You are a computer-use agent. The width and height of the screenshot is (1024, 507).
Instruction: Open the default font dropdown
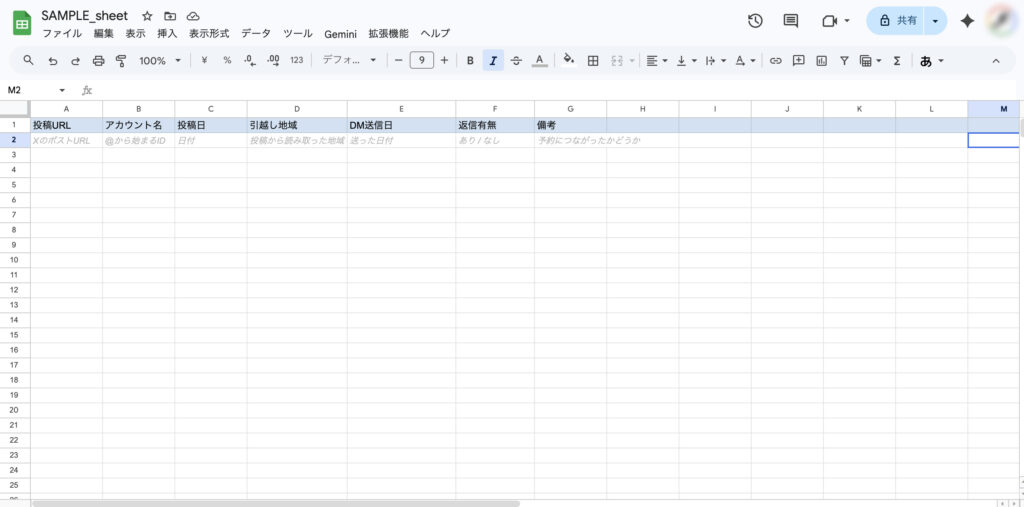click(349, 60)
